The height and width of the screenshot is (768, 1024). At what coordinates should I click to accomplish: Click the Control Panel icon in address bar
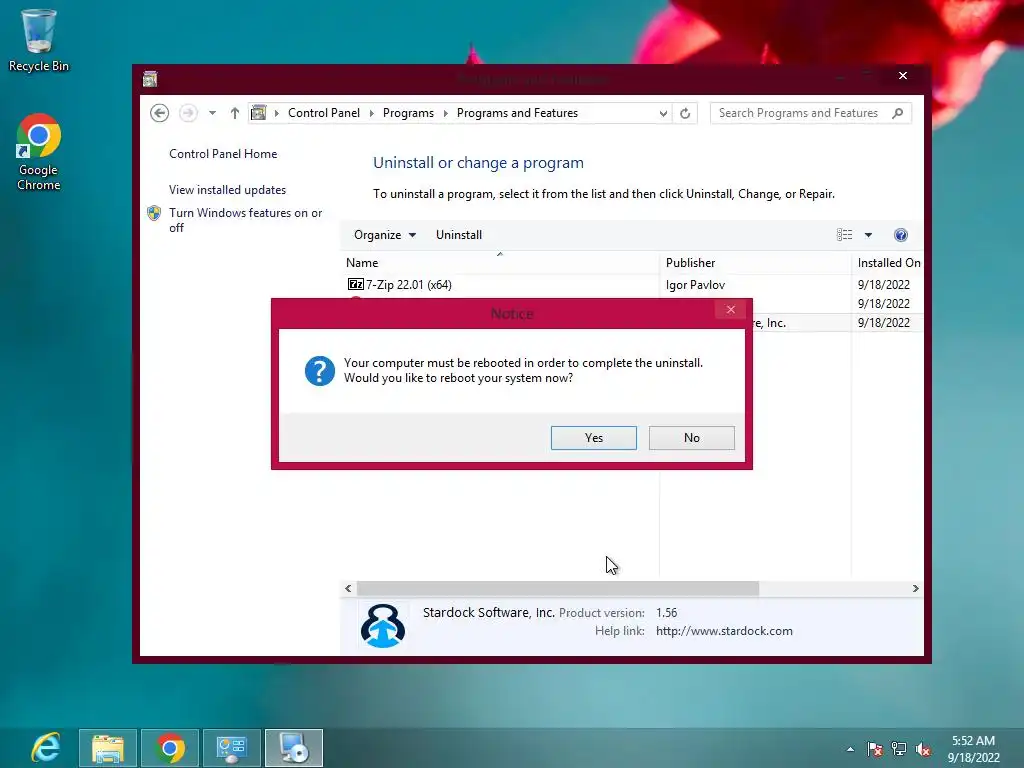tap(259, 113)
